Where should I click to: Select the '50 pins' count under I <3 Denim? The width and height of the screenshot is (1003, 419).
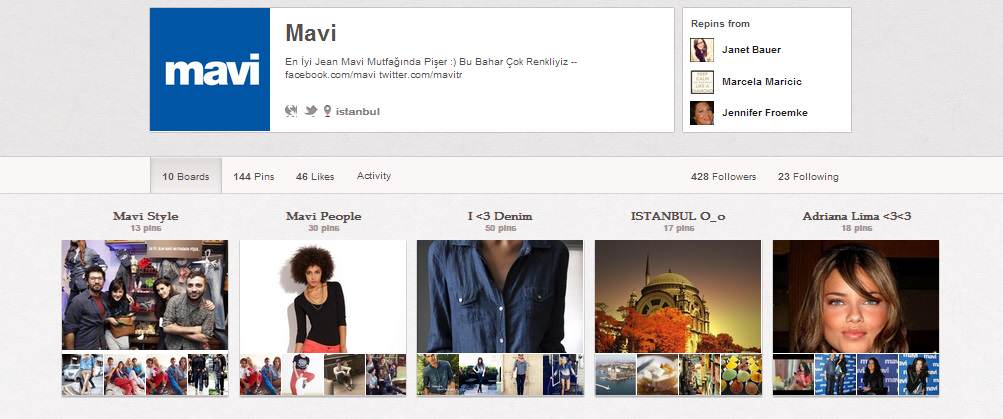[x=500, y=228]
